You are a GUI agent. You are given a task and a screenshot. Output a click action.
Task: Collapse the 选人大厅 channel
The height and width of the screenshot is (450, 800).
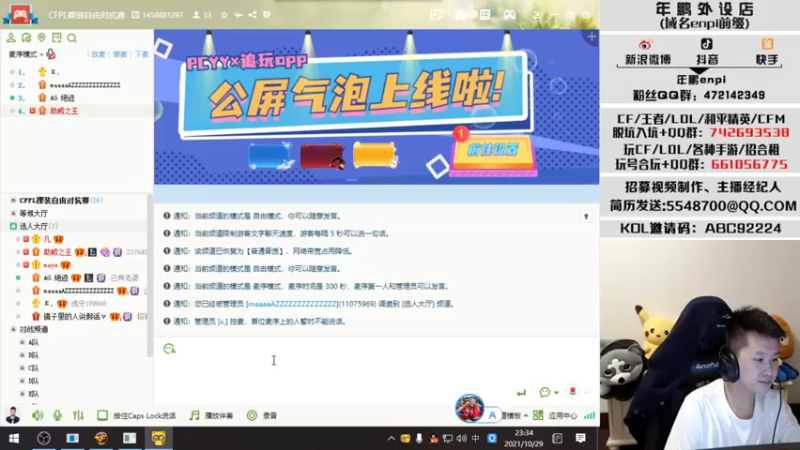[13, 226]
